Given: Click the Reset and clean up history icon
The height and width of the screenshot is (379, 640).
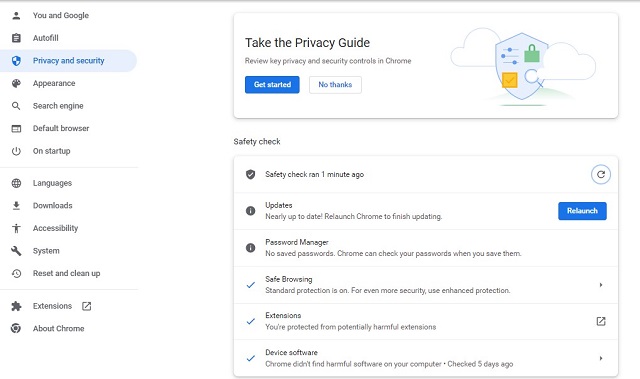Looking at the screenshot, I should [x=16, y=273].
